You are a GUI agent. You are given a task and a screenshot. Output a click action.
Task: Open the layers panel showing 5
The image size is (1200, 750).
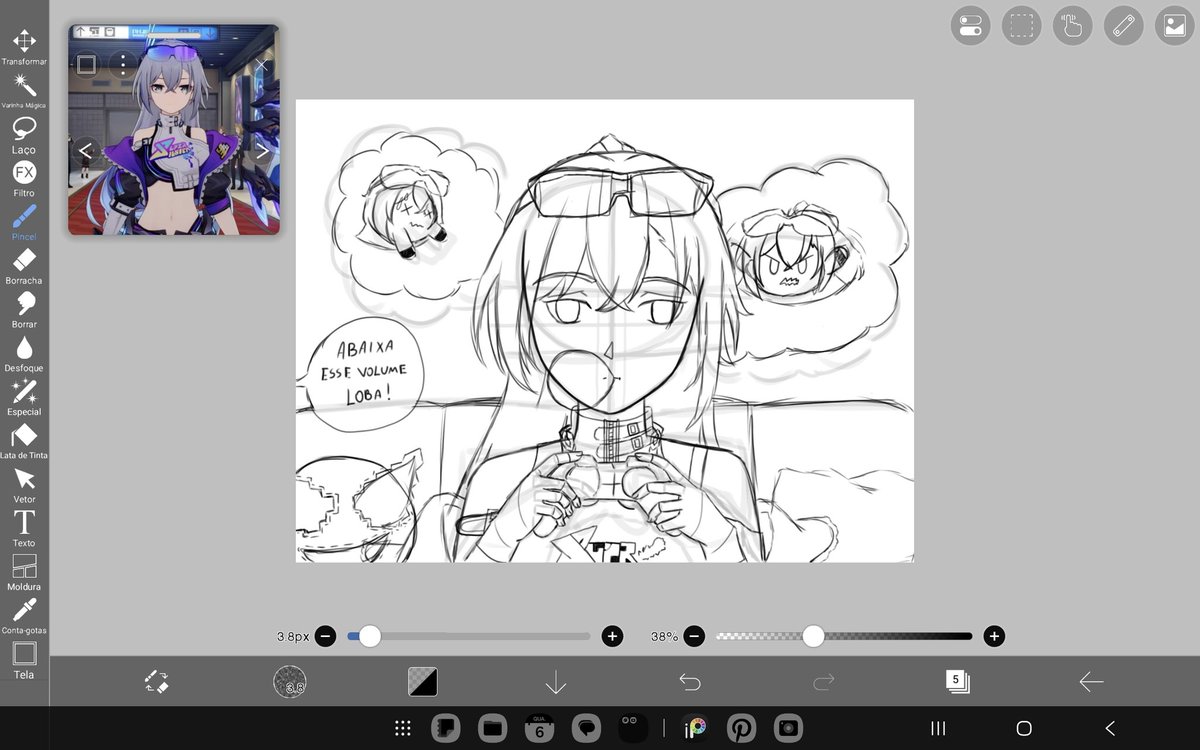(x=957, y=681)
